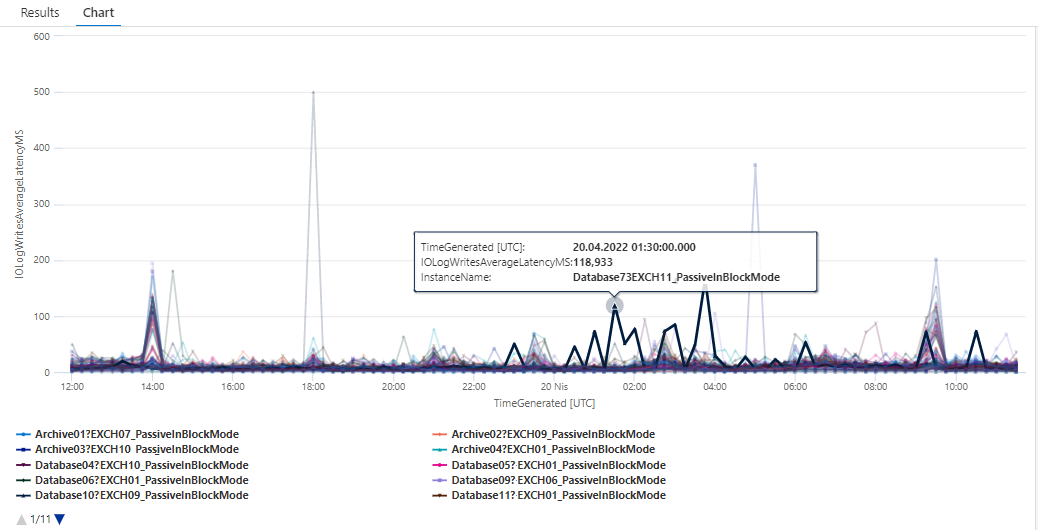Click the IOLogWritesAverageLatencyMS axis title
The width and height of the screenshot is (1038, 530).
pos(20,206)
